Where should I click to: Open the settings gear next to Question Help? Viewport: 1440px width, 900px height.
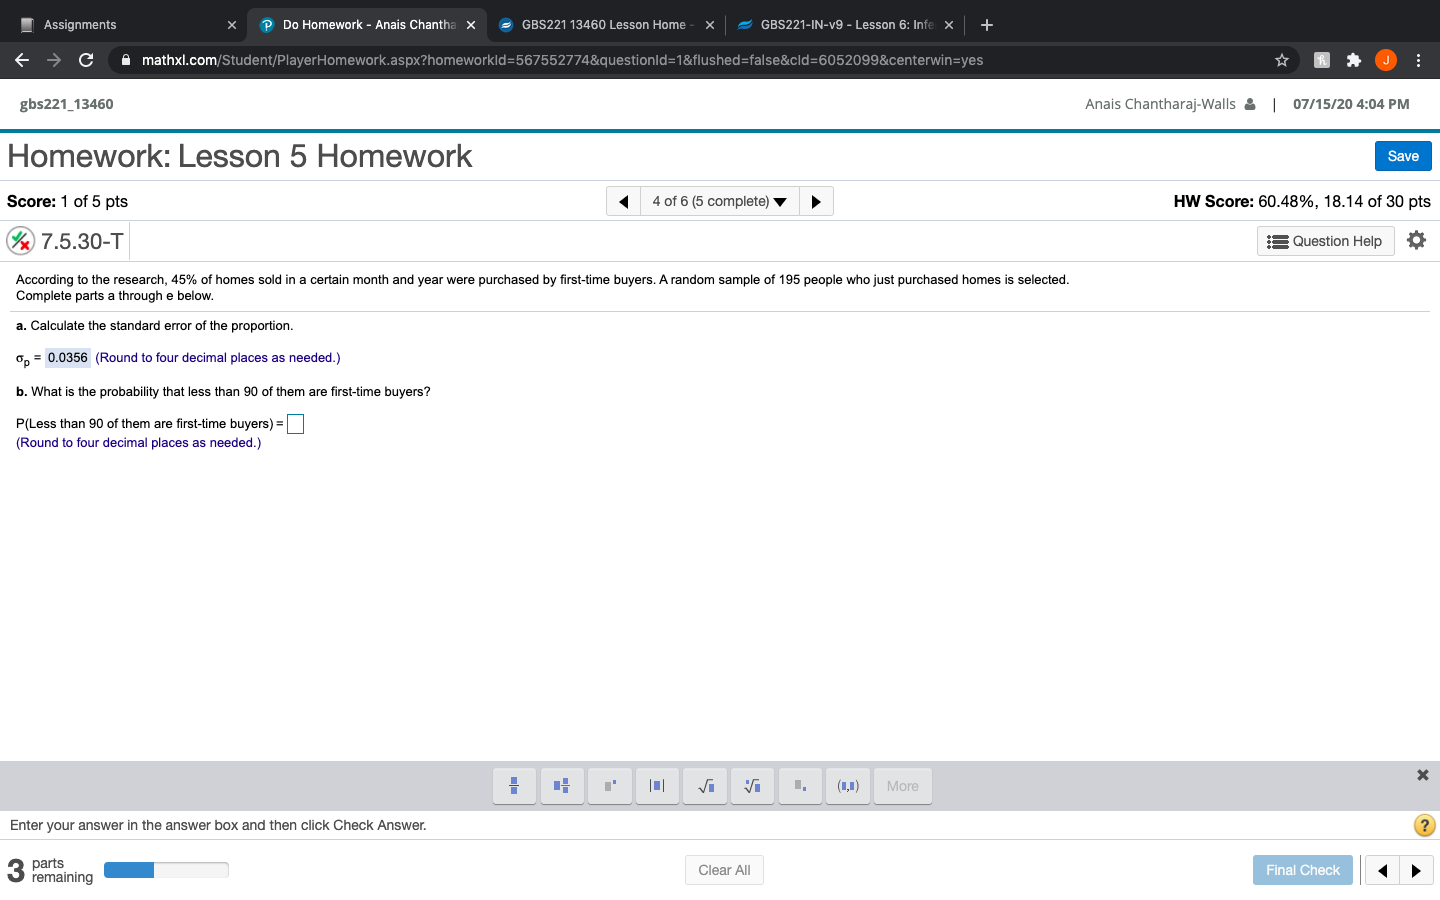pyautogui.click(x=1417, y=240)
